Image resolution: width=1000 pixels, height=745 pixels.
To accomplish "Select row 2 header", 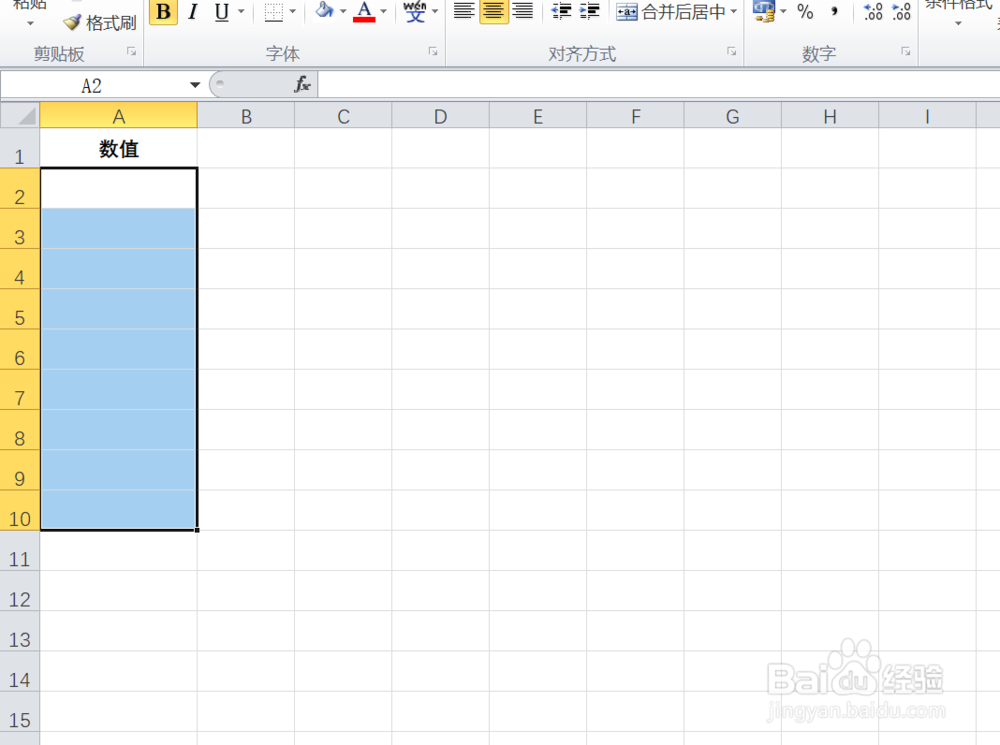I will tap(20, 189).
